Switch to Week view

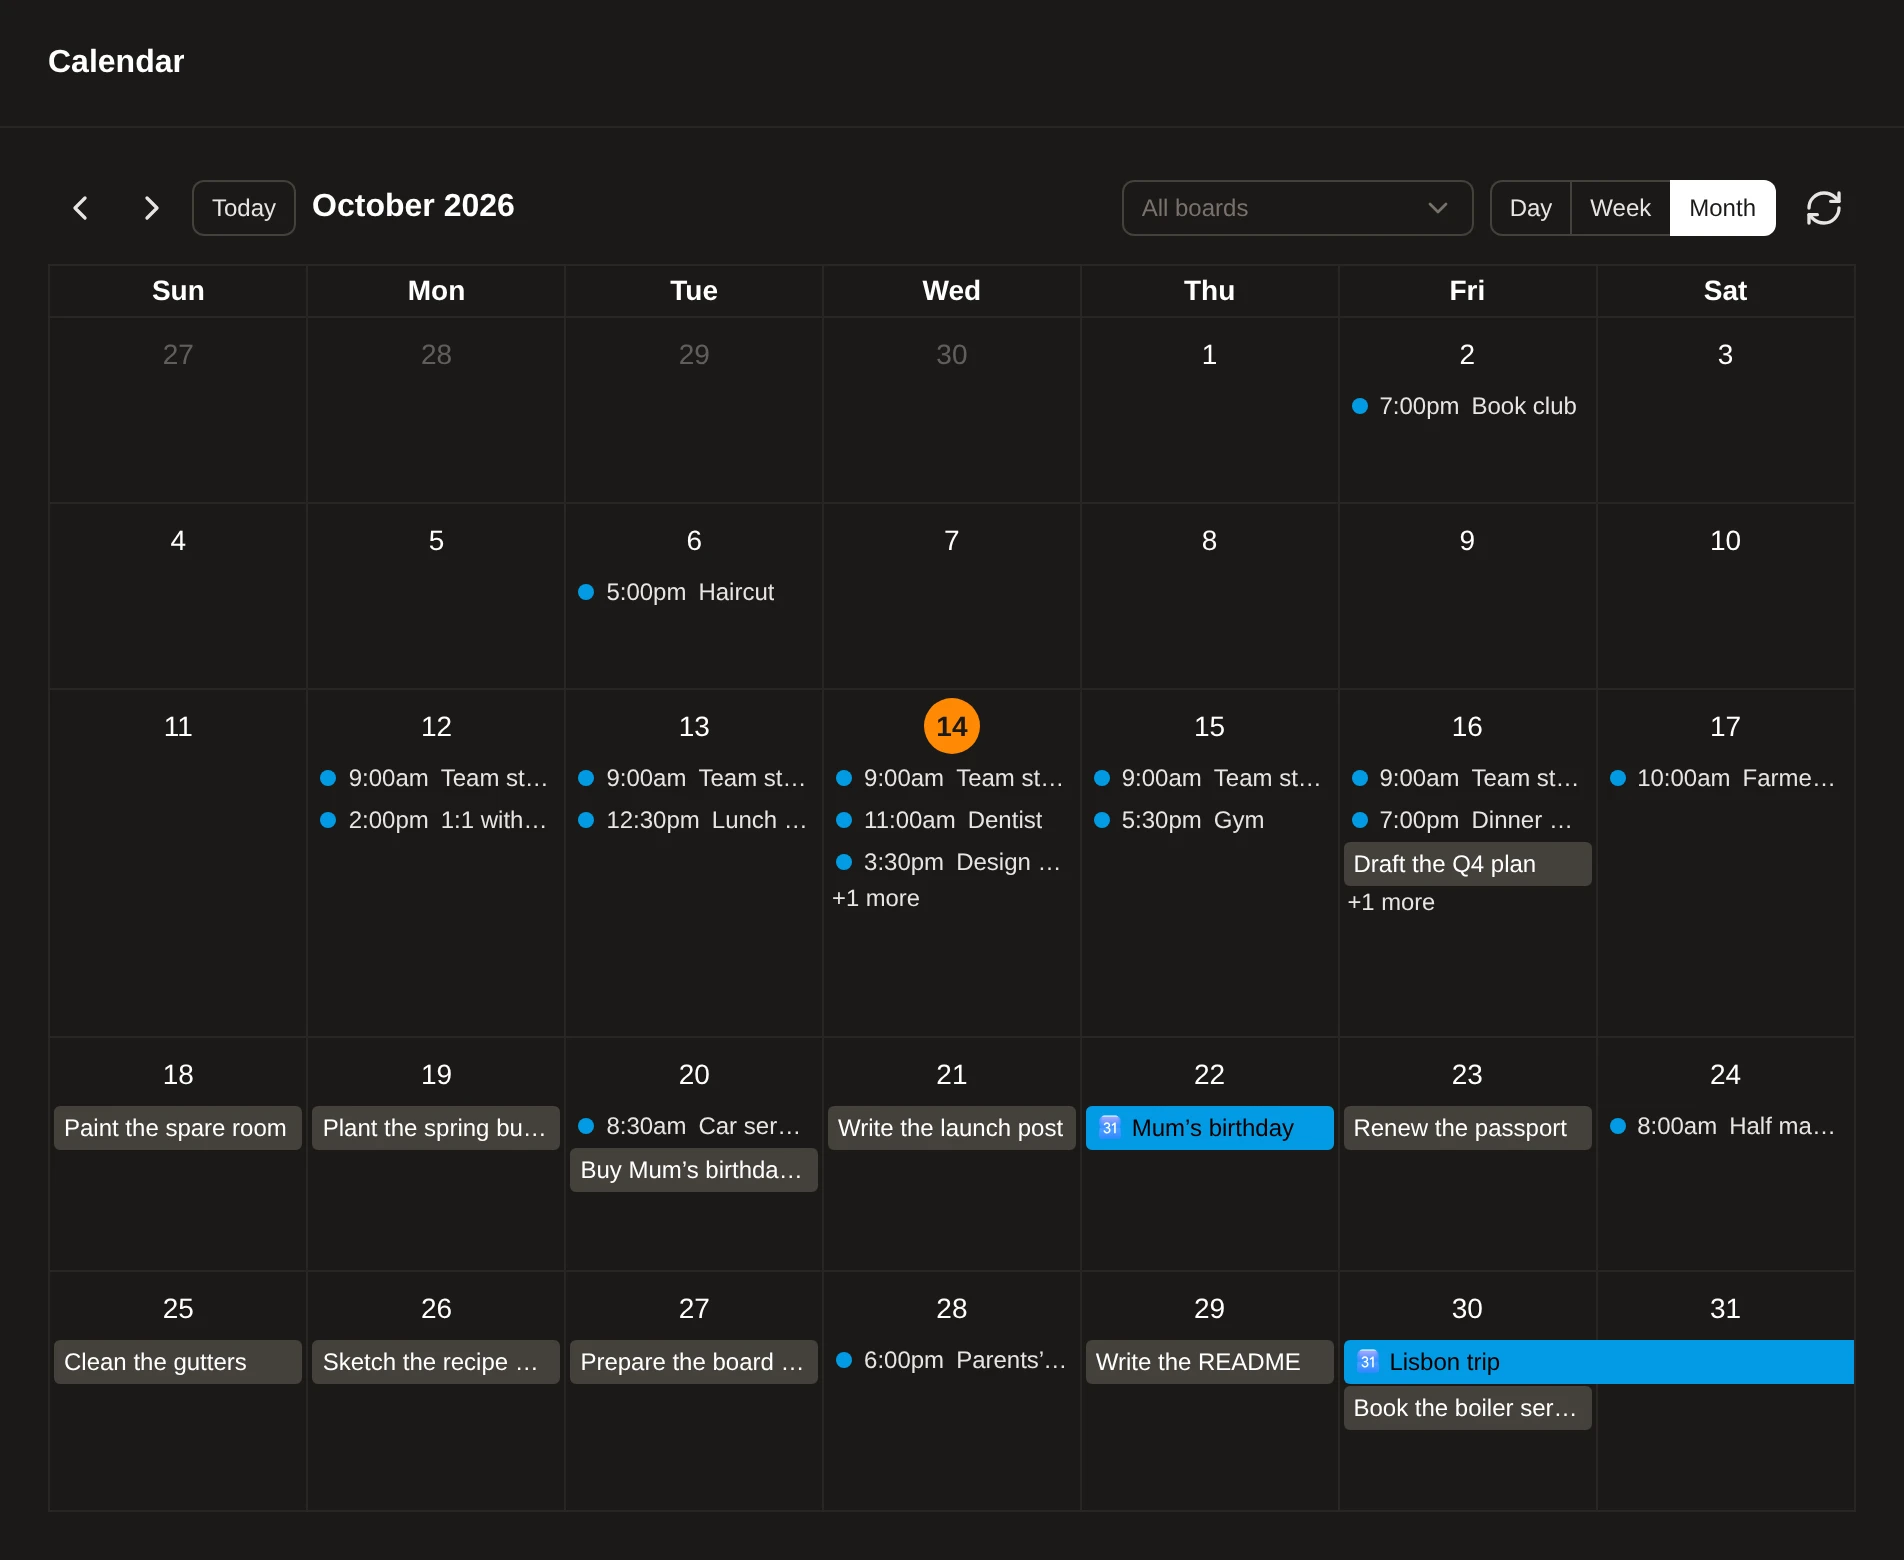coord(1620,208)
